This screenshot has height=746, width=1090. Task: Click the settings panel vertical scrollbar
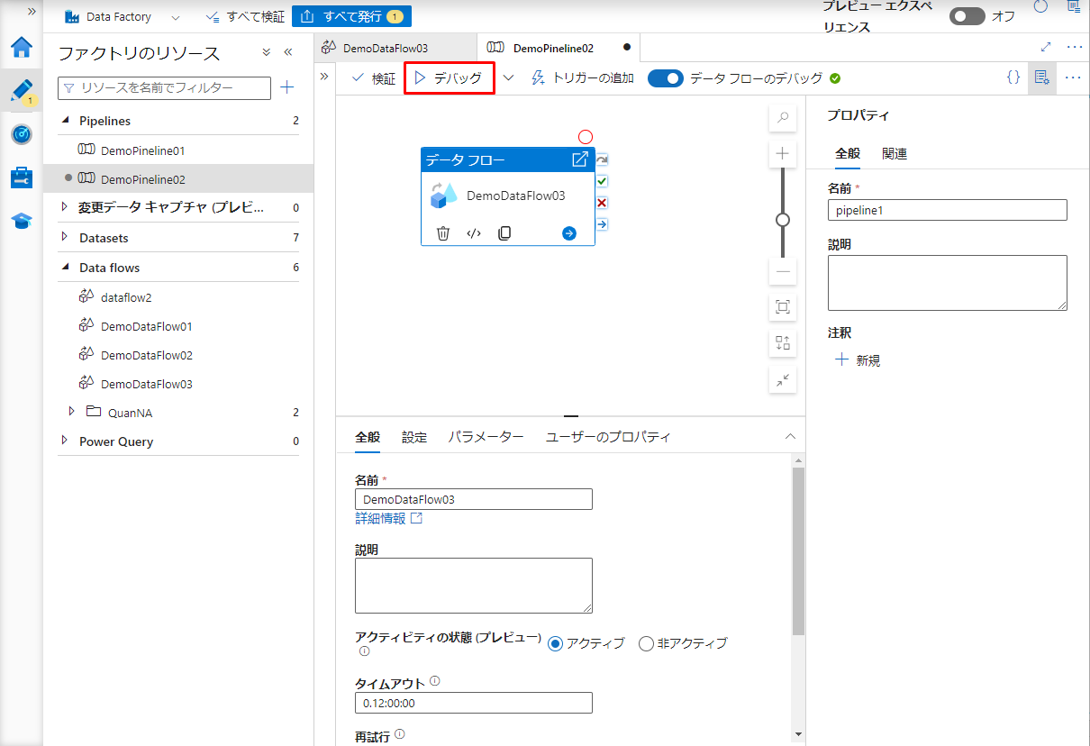(x=798, y=551)
